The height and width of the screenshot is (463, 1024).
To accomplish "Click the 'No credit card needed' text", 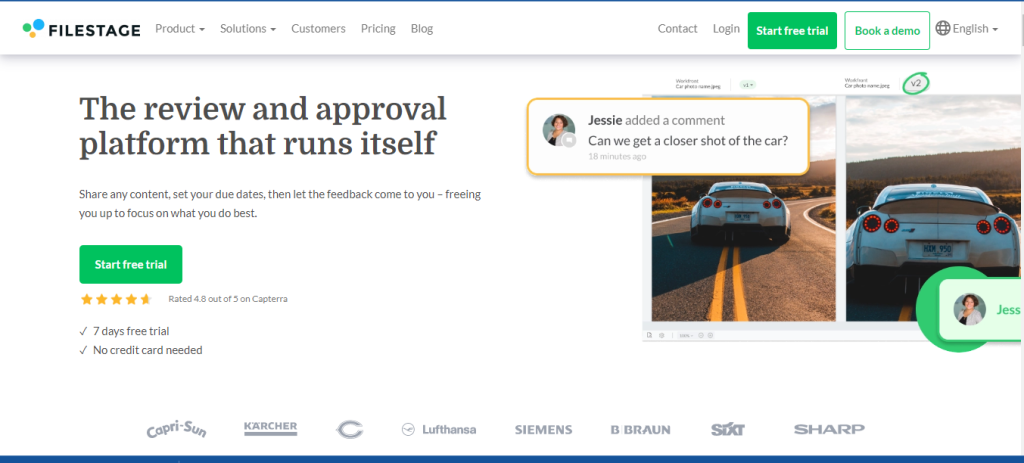I will (x=148, y=350).
